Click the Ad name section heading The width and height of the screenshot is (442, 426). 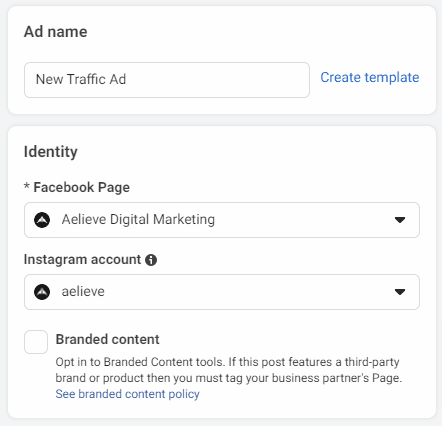click(x=56, y=32)
